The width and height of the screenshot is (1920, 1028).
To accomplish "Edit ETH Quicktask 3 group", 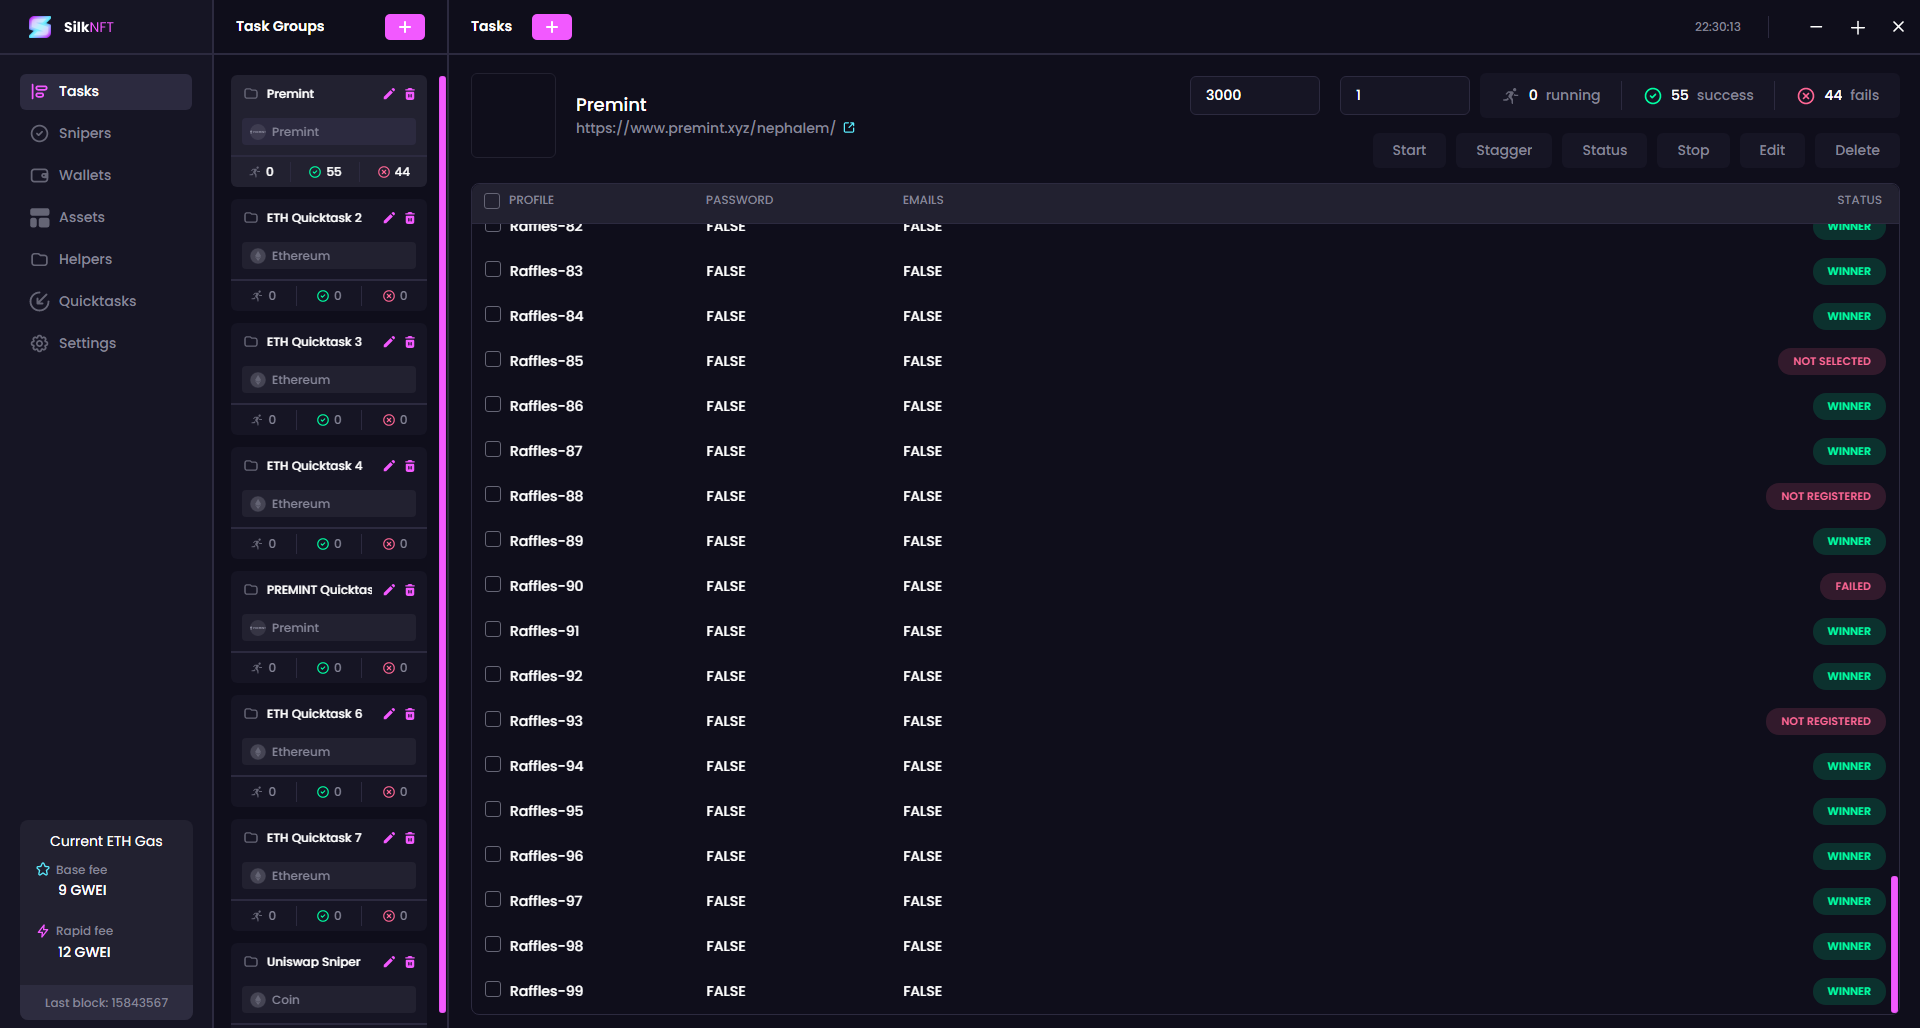I will point(389,342).
